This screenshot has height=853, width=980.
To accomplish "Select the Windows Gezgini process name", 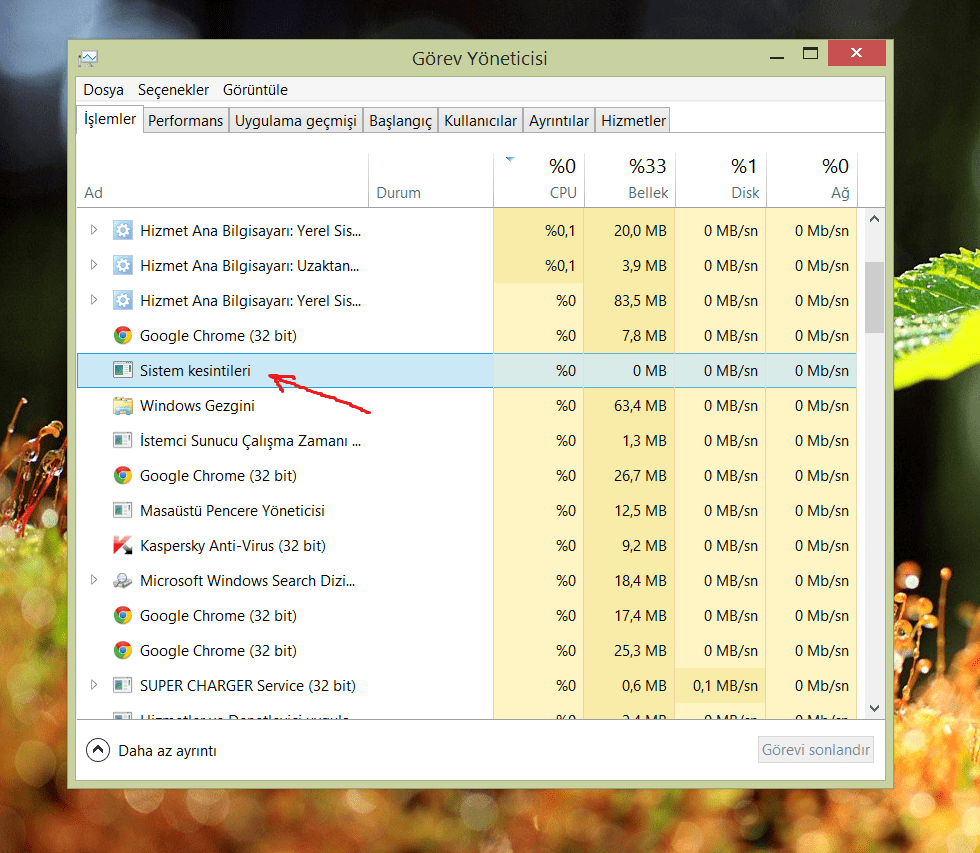I will tap(198, 406).
